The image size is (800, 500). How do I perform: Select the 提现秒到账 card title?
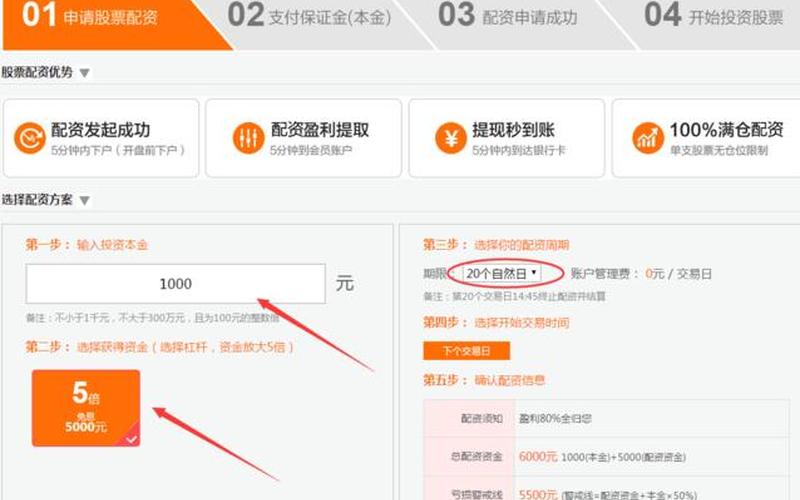pos(513,130)
